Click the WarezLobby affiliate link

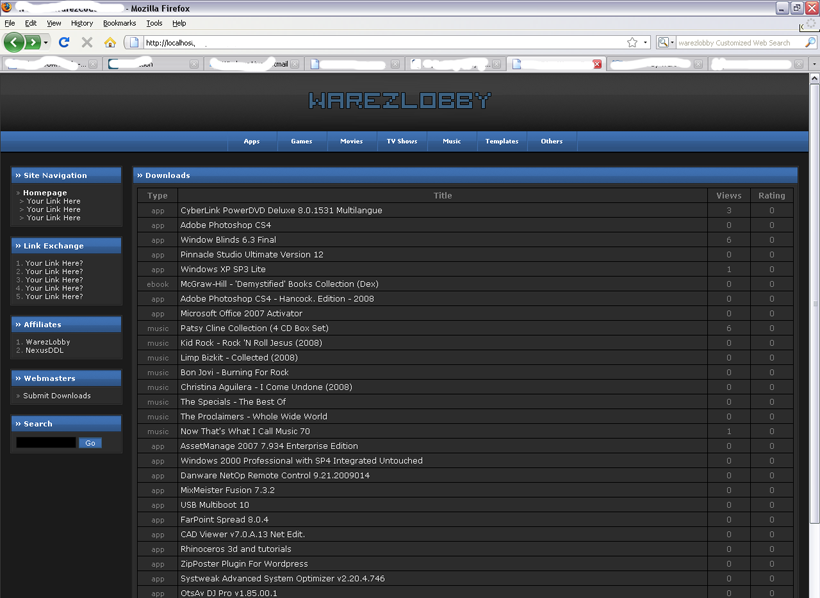[x=48, y=342]
